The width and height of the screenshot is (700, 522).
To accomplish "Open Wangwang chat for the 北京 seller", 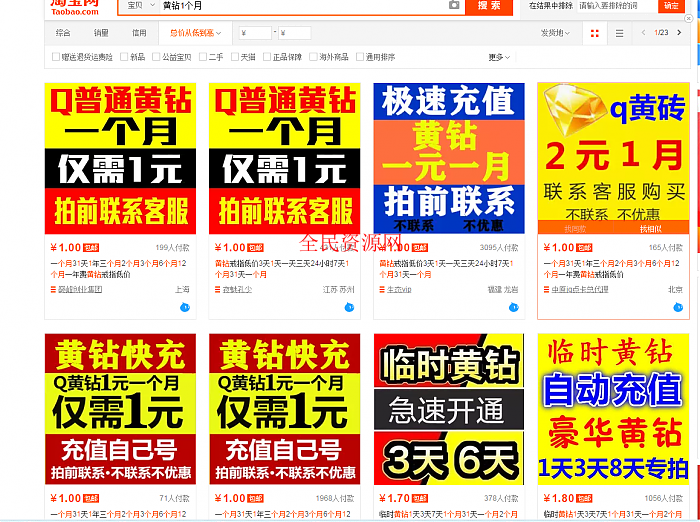I will tap(678, 307).
